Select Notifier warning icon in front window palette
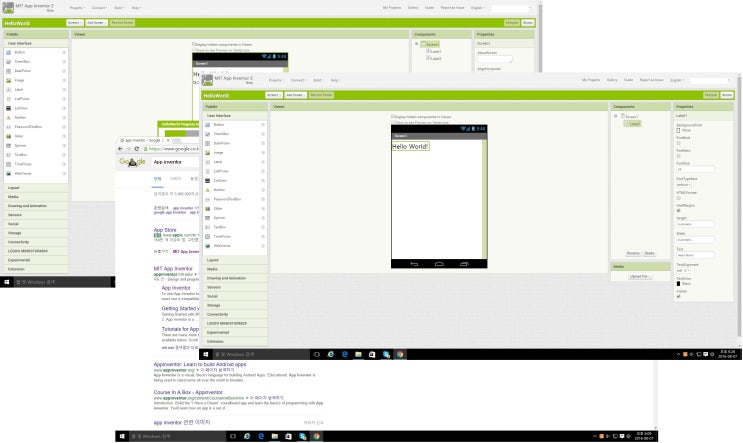743x443 pixels. click(x=208, y=190)
